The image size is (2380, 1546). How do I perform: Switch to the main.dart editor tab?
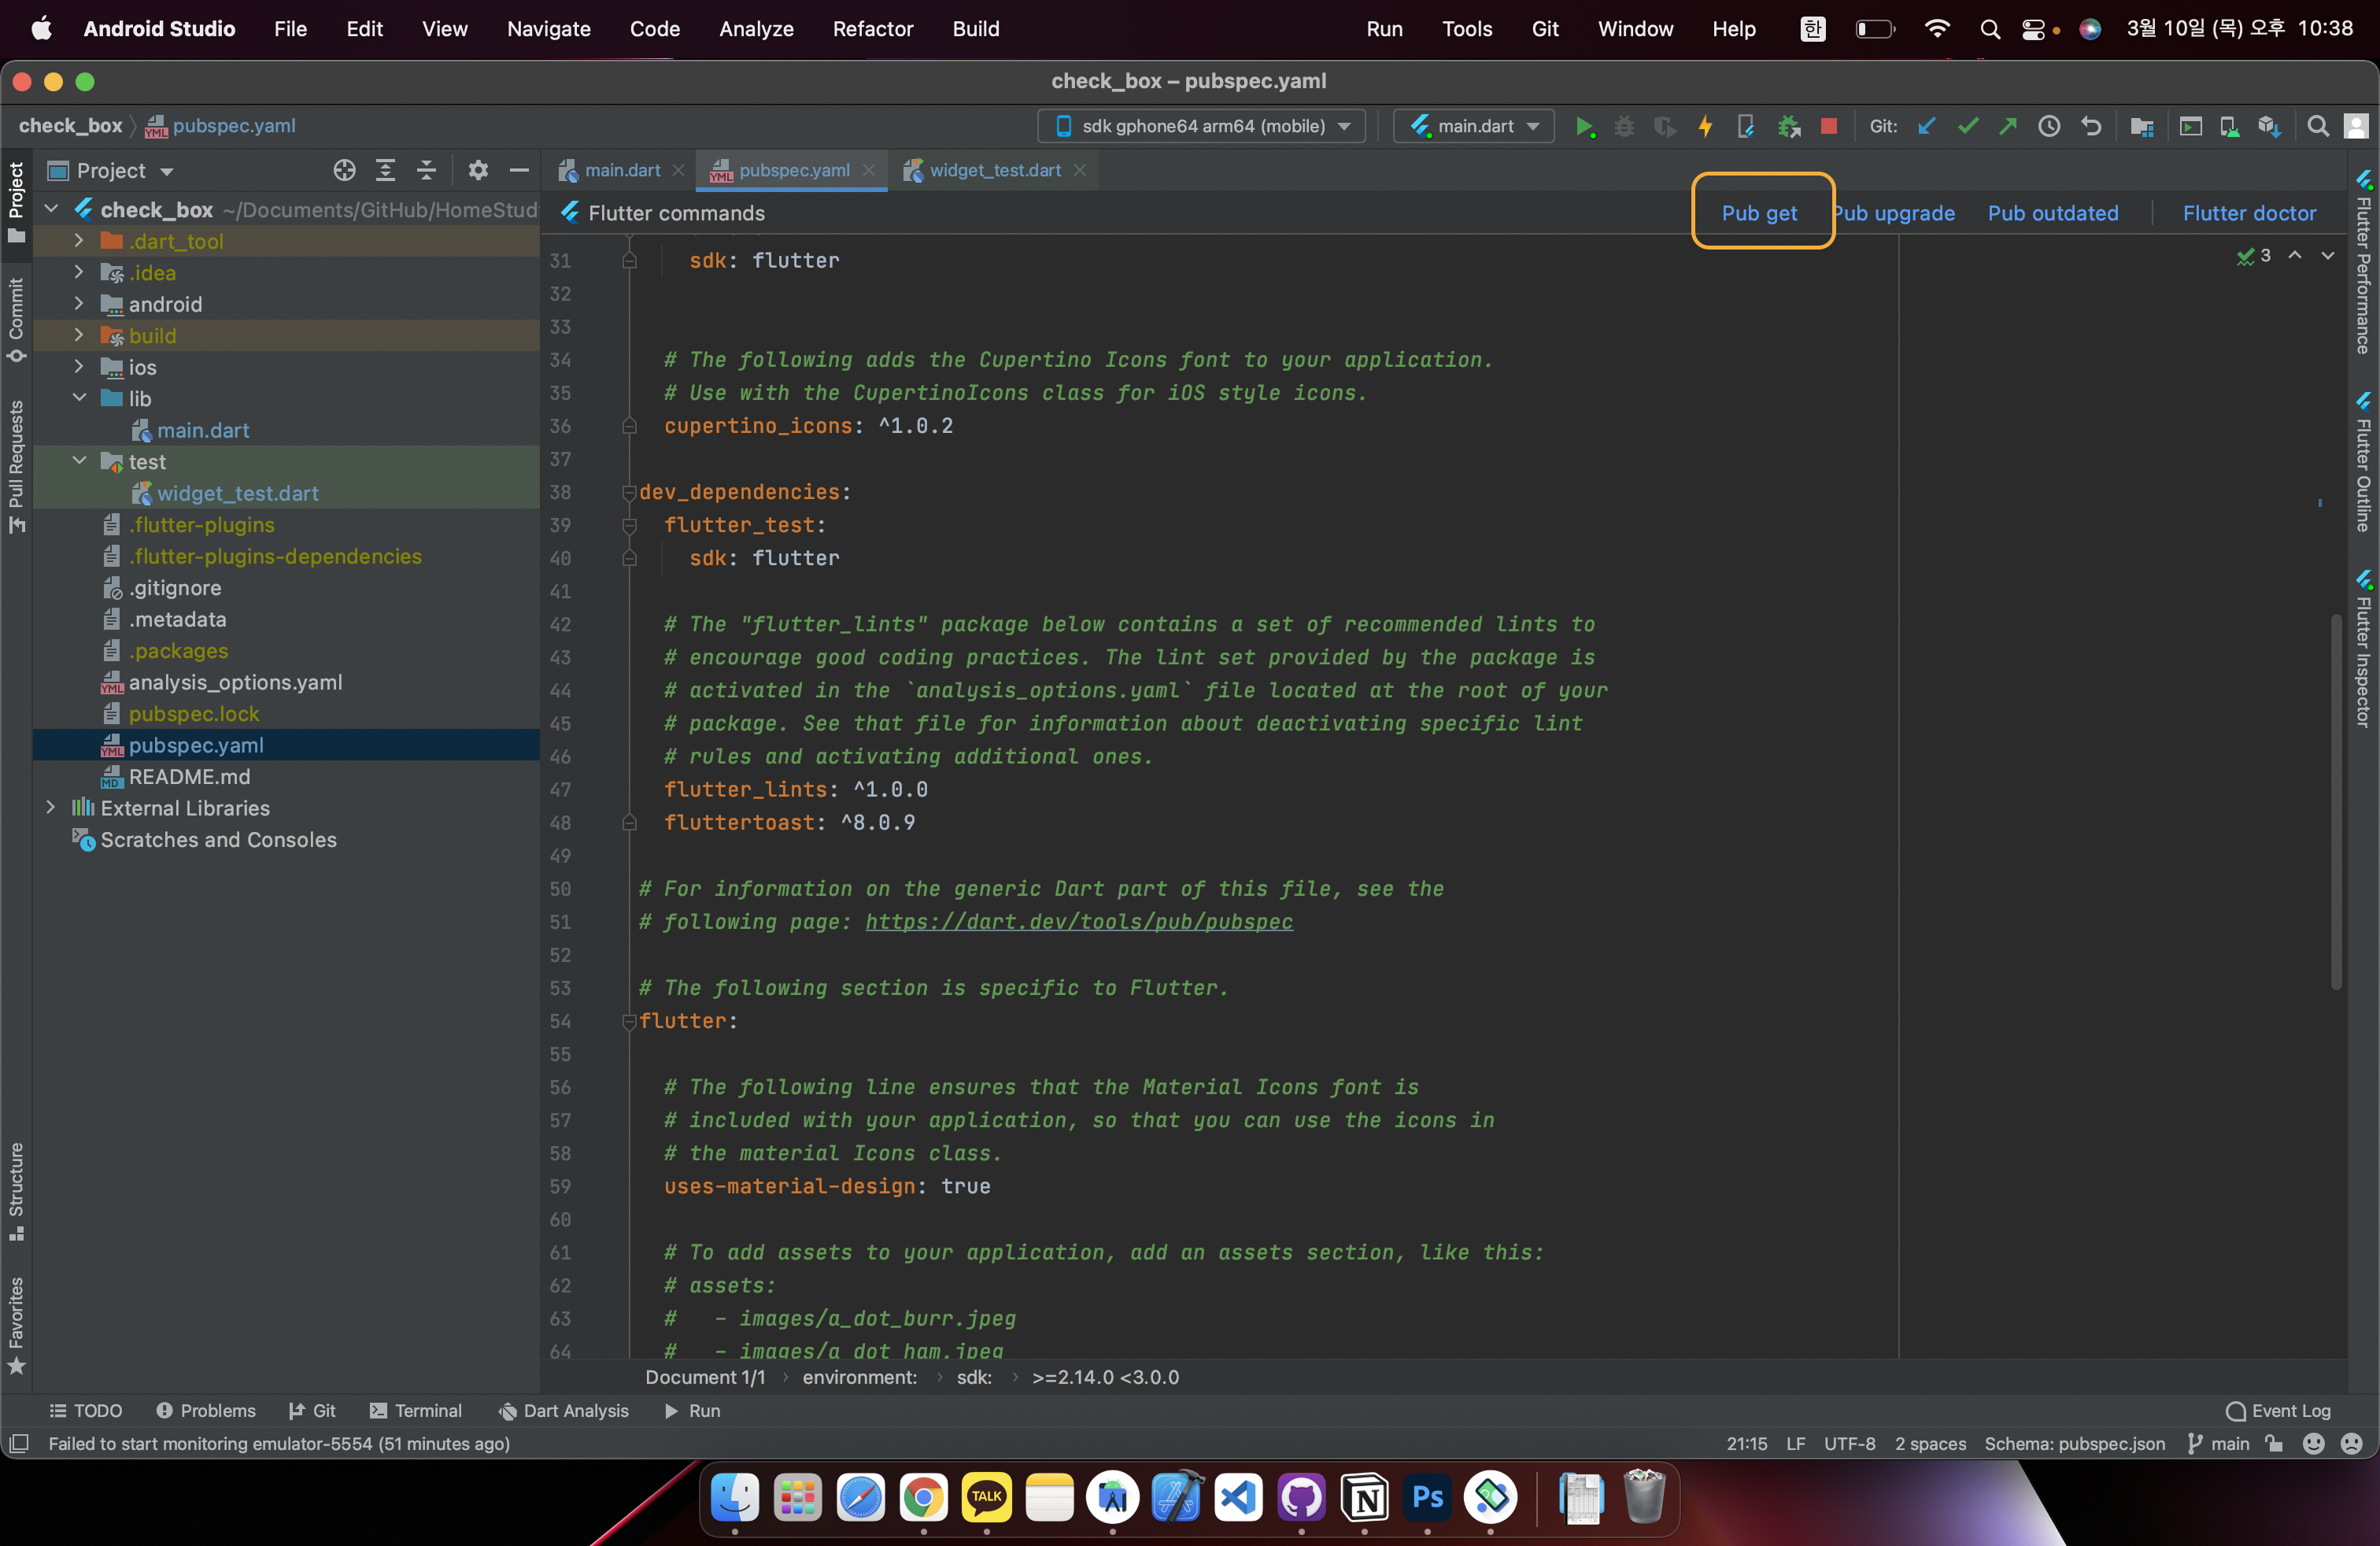(x=621, y=170)
